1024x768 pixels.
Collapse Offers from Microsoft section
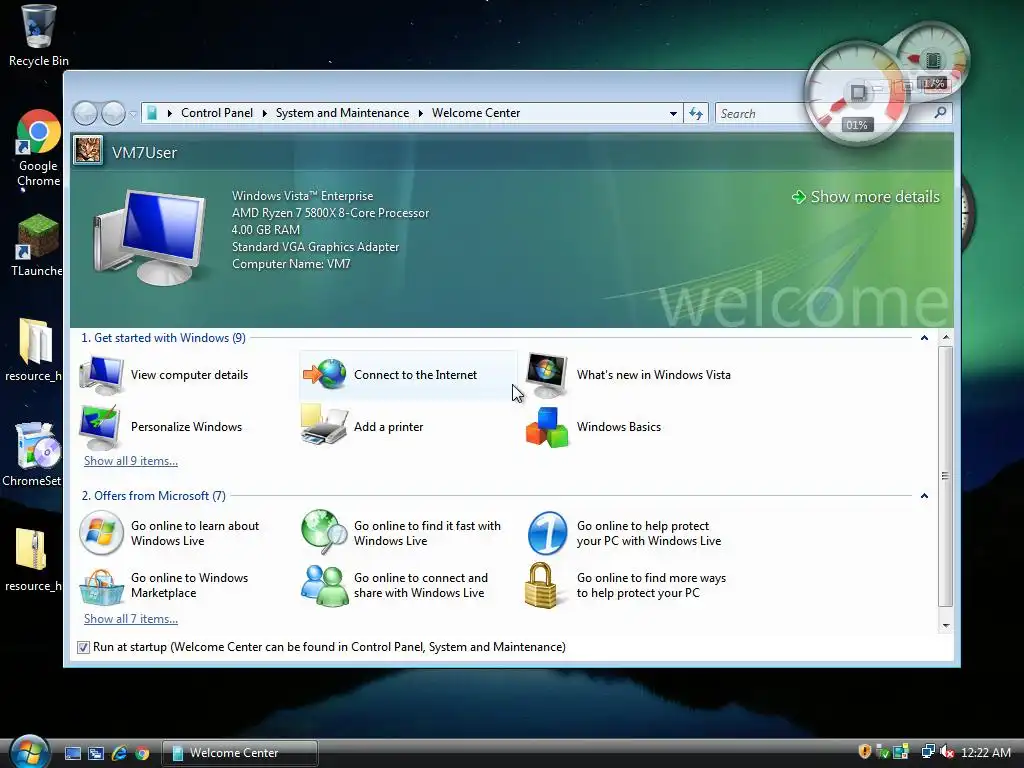[x=924, y=496]
